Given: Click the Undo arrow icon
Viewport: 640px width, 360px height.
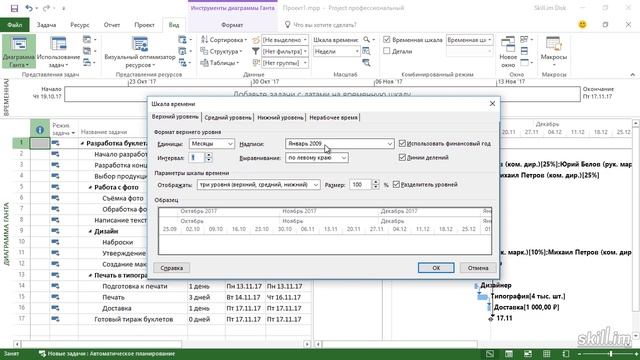Looking at the screenshot, I should pyautogui.click(x=29, y=8).
